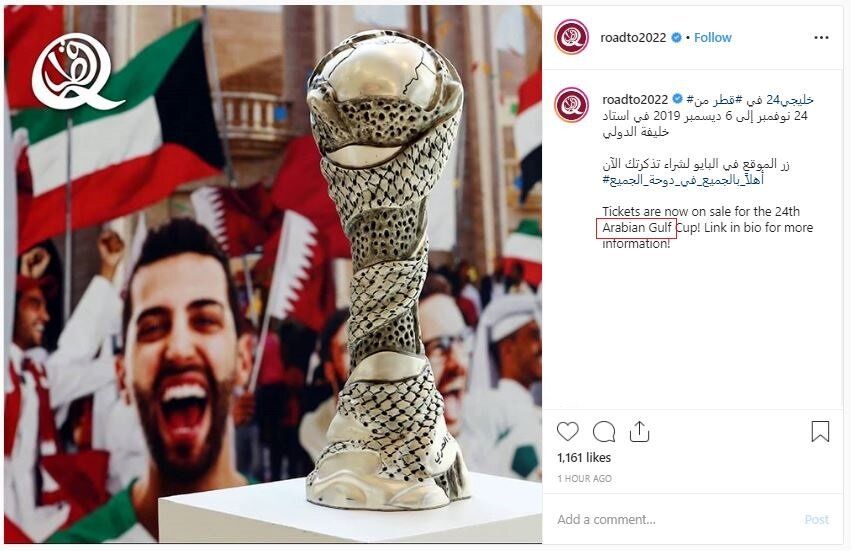Click verified badge next to caption username
Screen dimensions: 851x551
pyautogui.click(x=678, y=99)
